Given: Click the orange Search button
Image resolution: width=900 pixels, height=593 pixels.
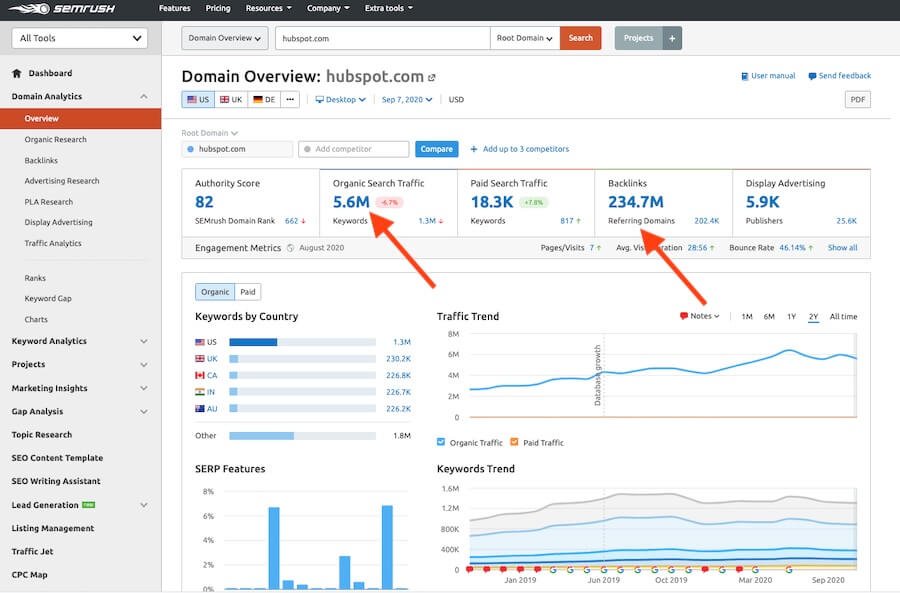Looking at the screenshot, I should [x=580, y=38].
